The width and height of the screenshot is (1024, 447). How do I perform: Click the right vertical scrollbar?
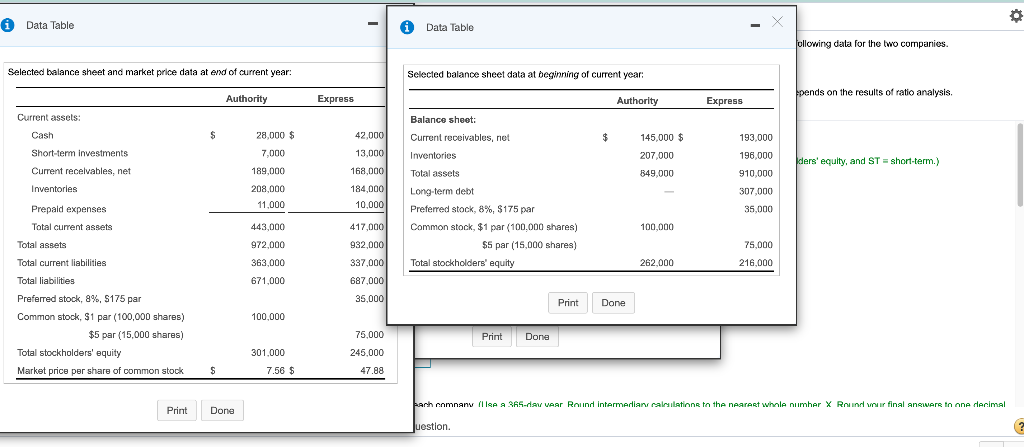1020,163
